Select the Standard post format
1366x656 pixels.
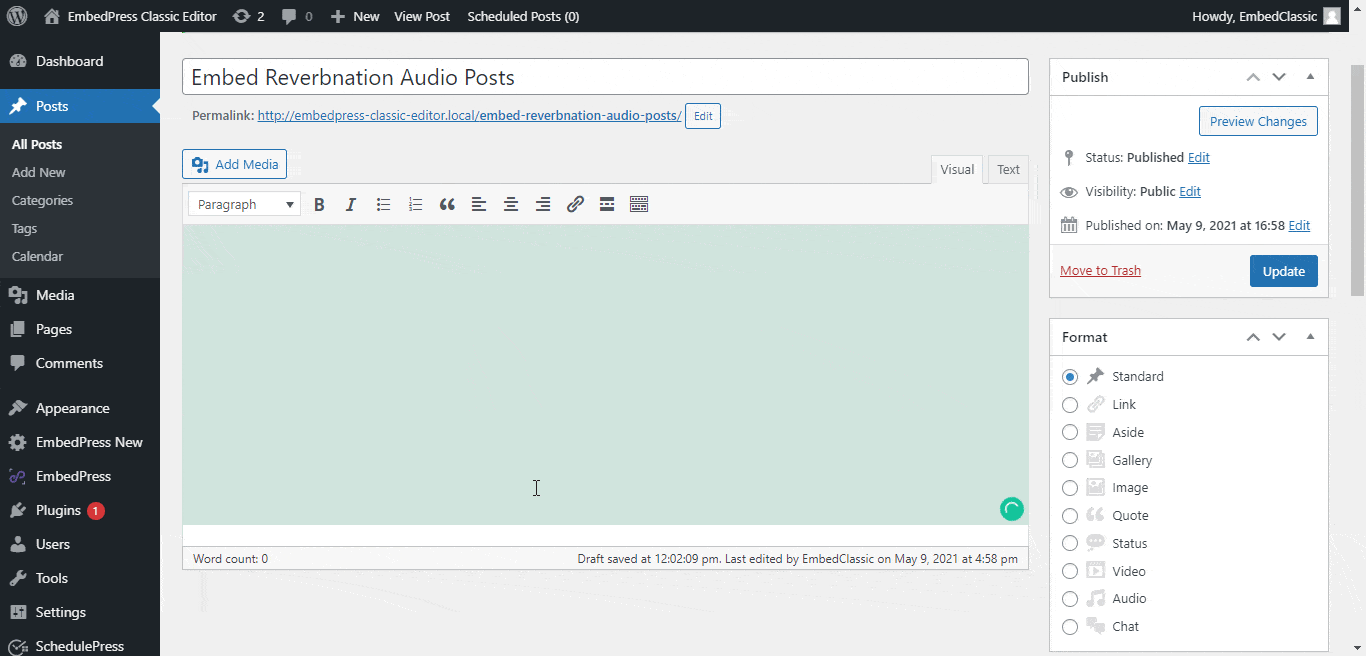[x=1070, y=377]
